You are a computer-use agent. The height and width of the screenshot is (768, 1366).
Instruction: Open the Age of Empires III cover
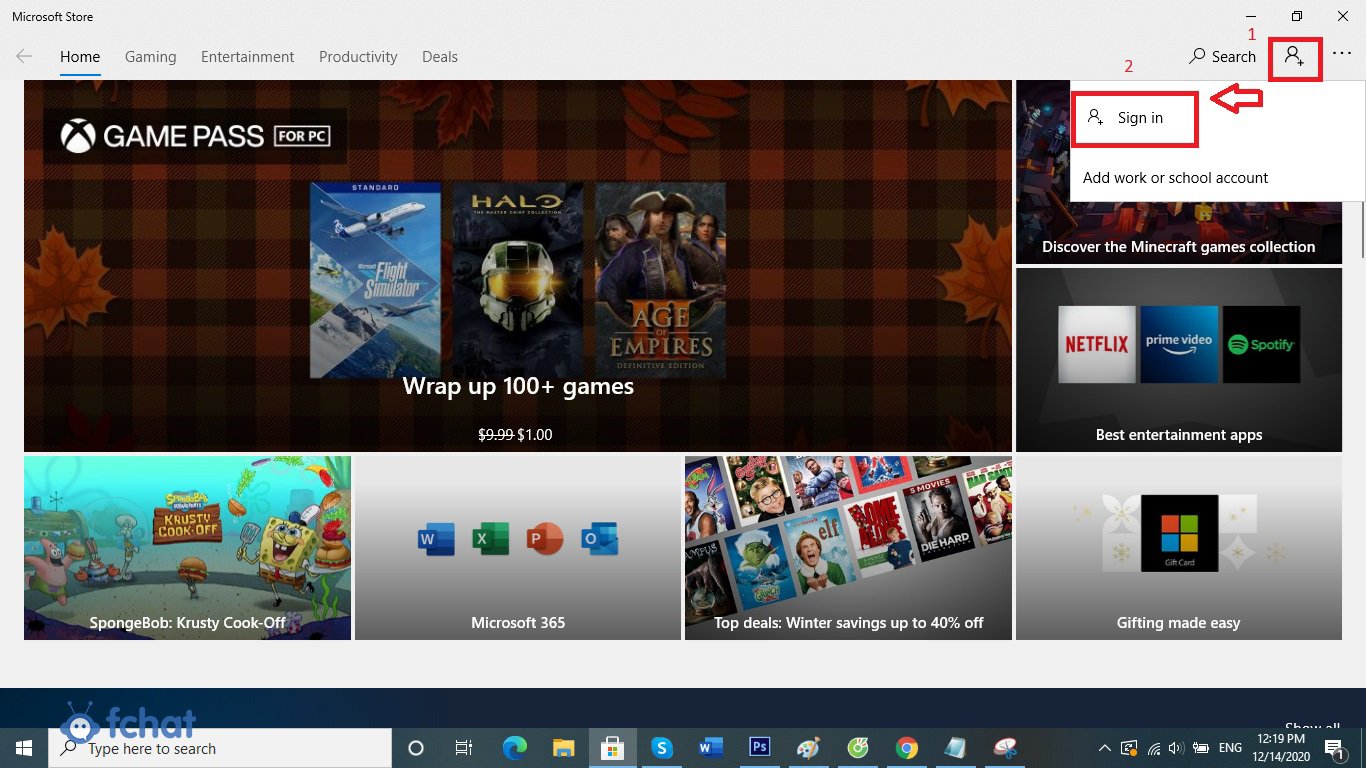(x=660, y=280)
